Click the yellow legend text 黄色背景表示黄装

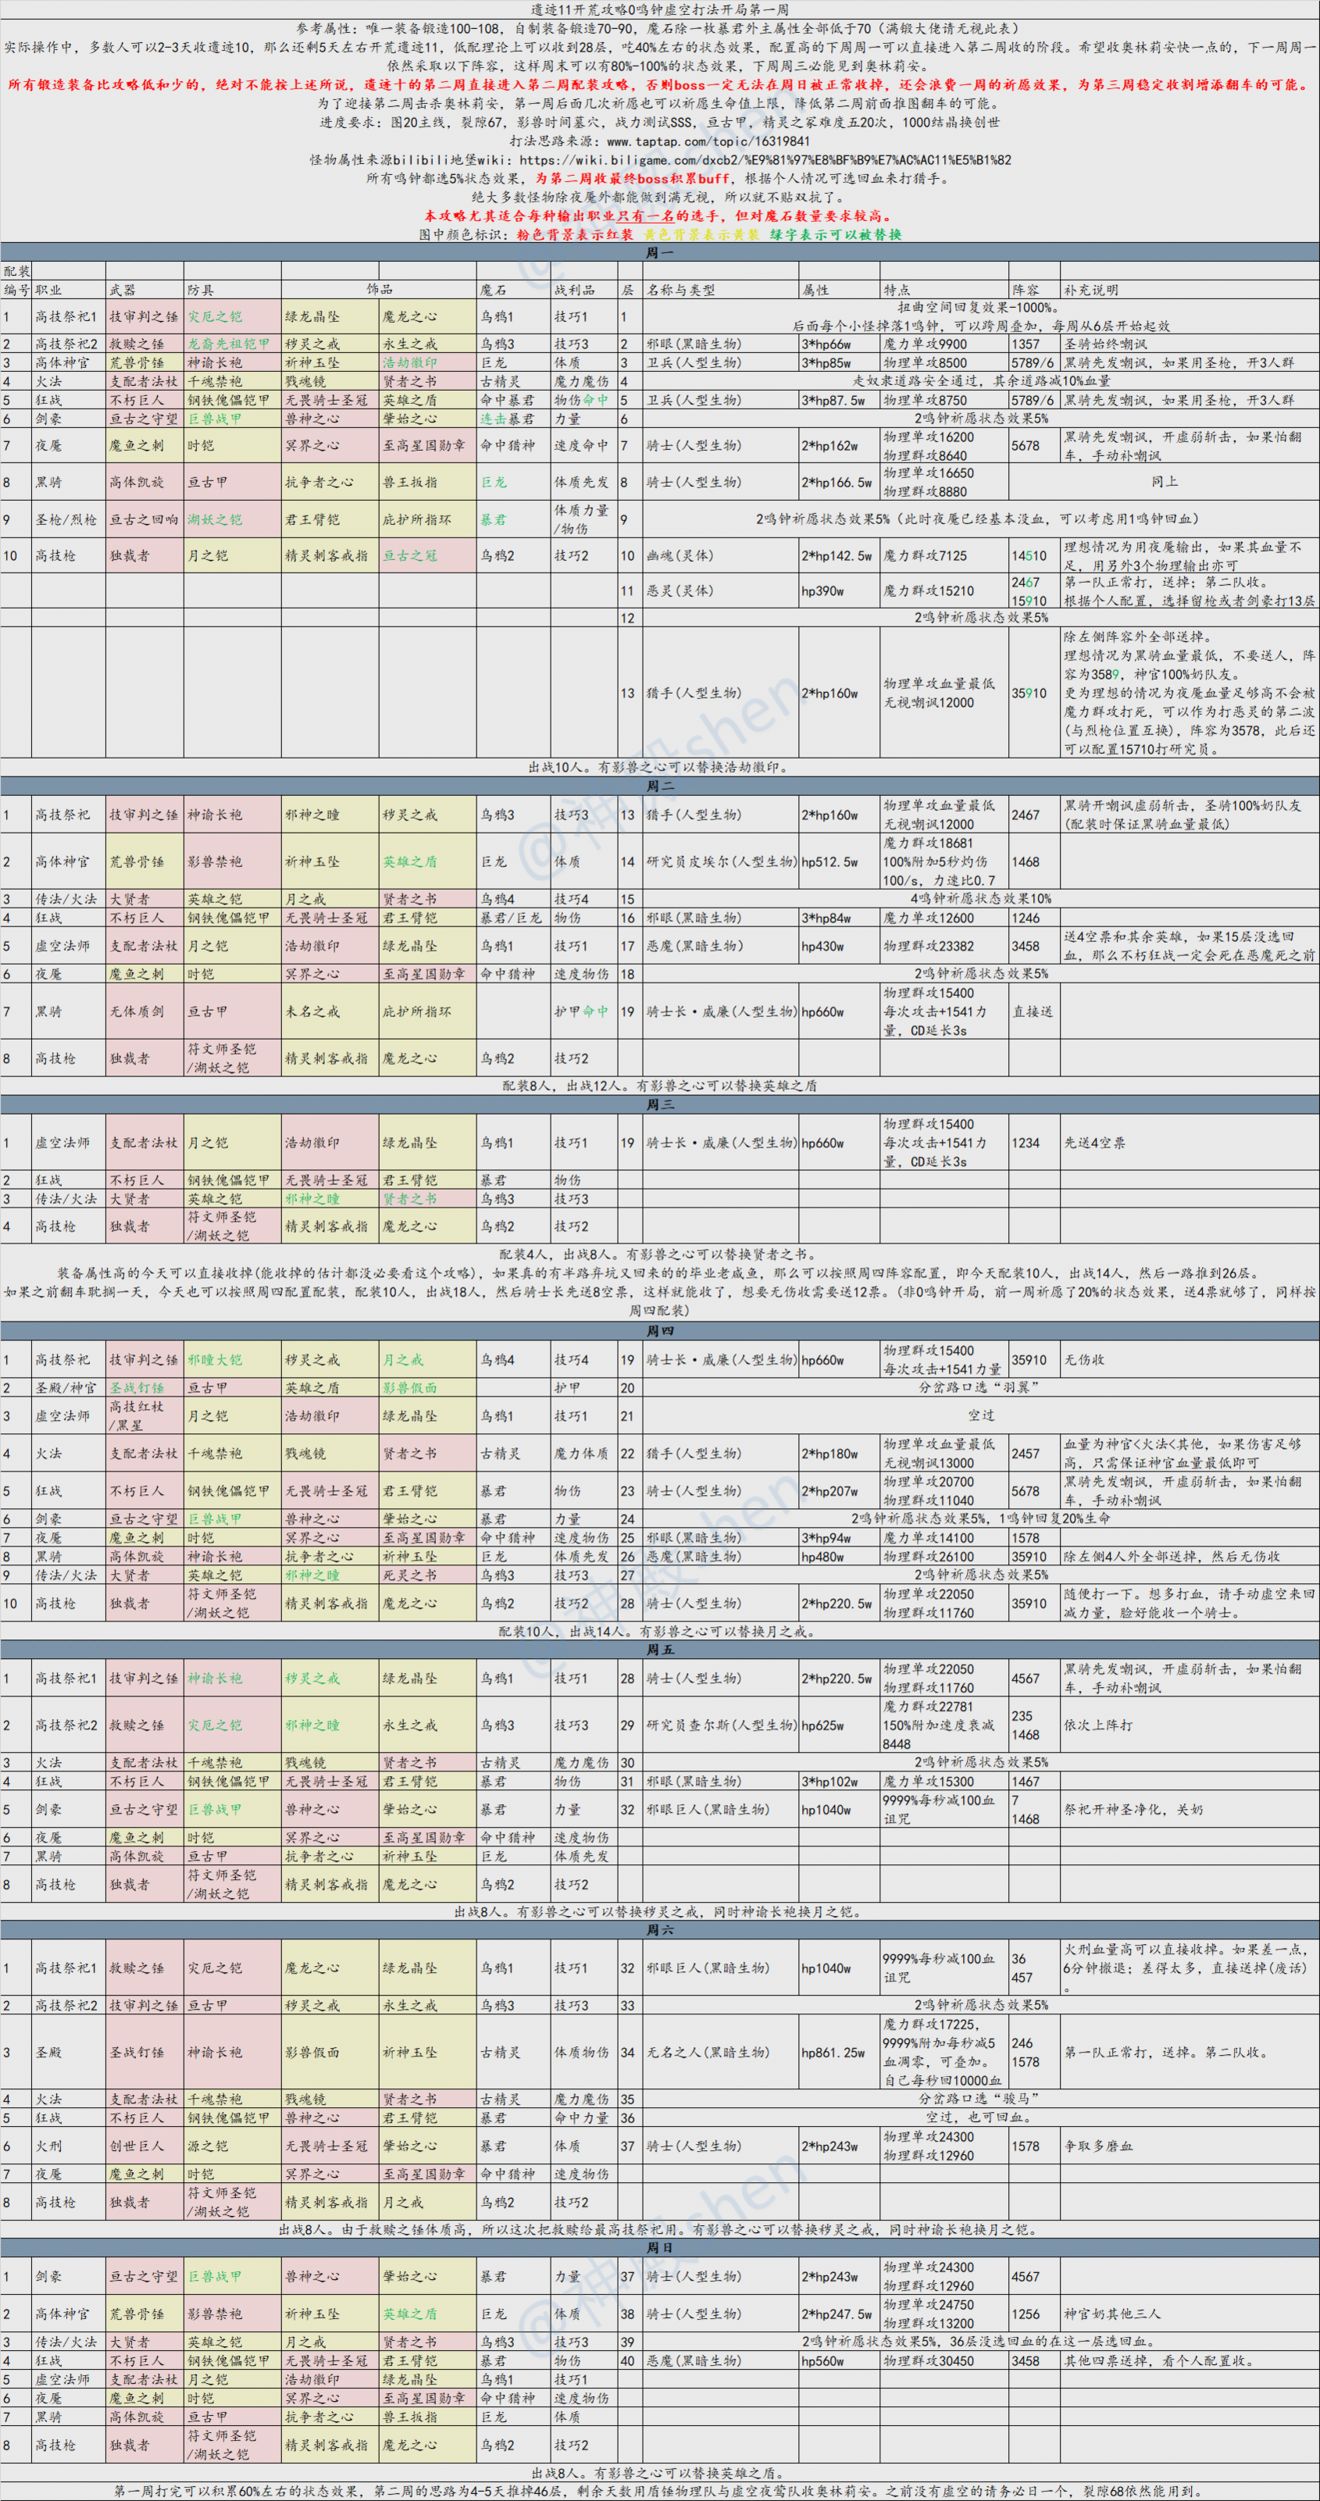[x=702, y=234]
